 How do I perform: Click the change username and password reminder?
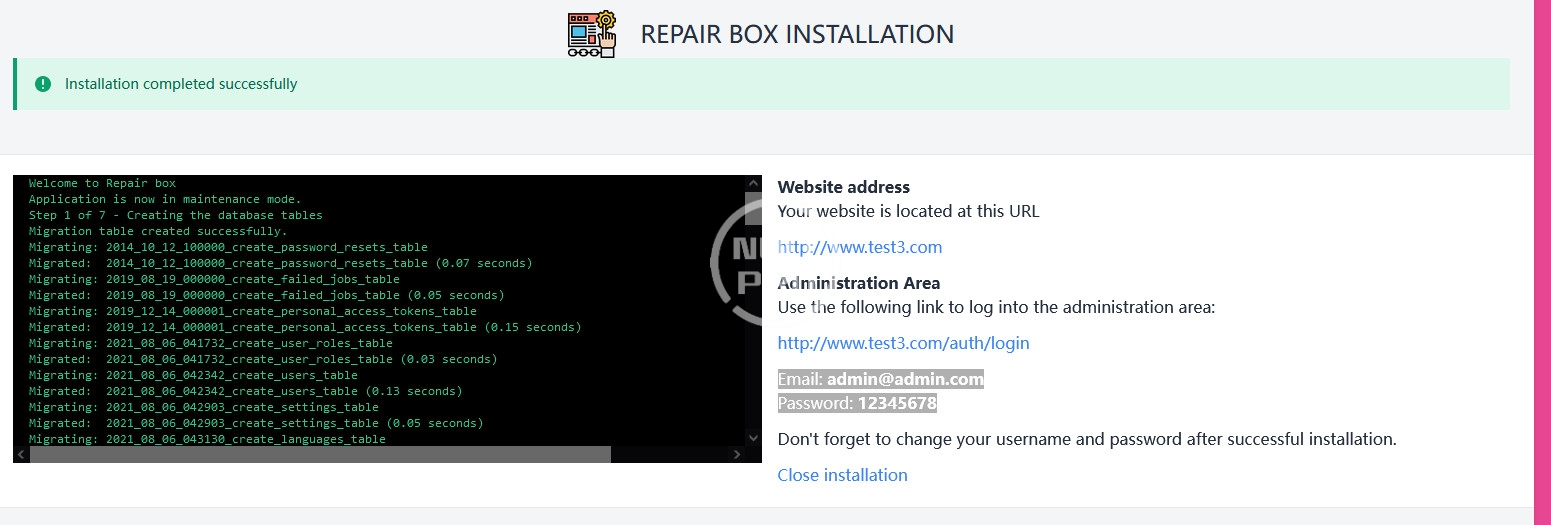point(1086,439)
